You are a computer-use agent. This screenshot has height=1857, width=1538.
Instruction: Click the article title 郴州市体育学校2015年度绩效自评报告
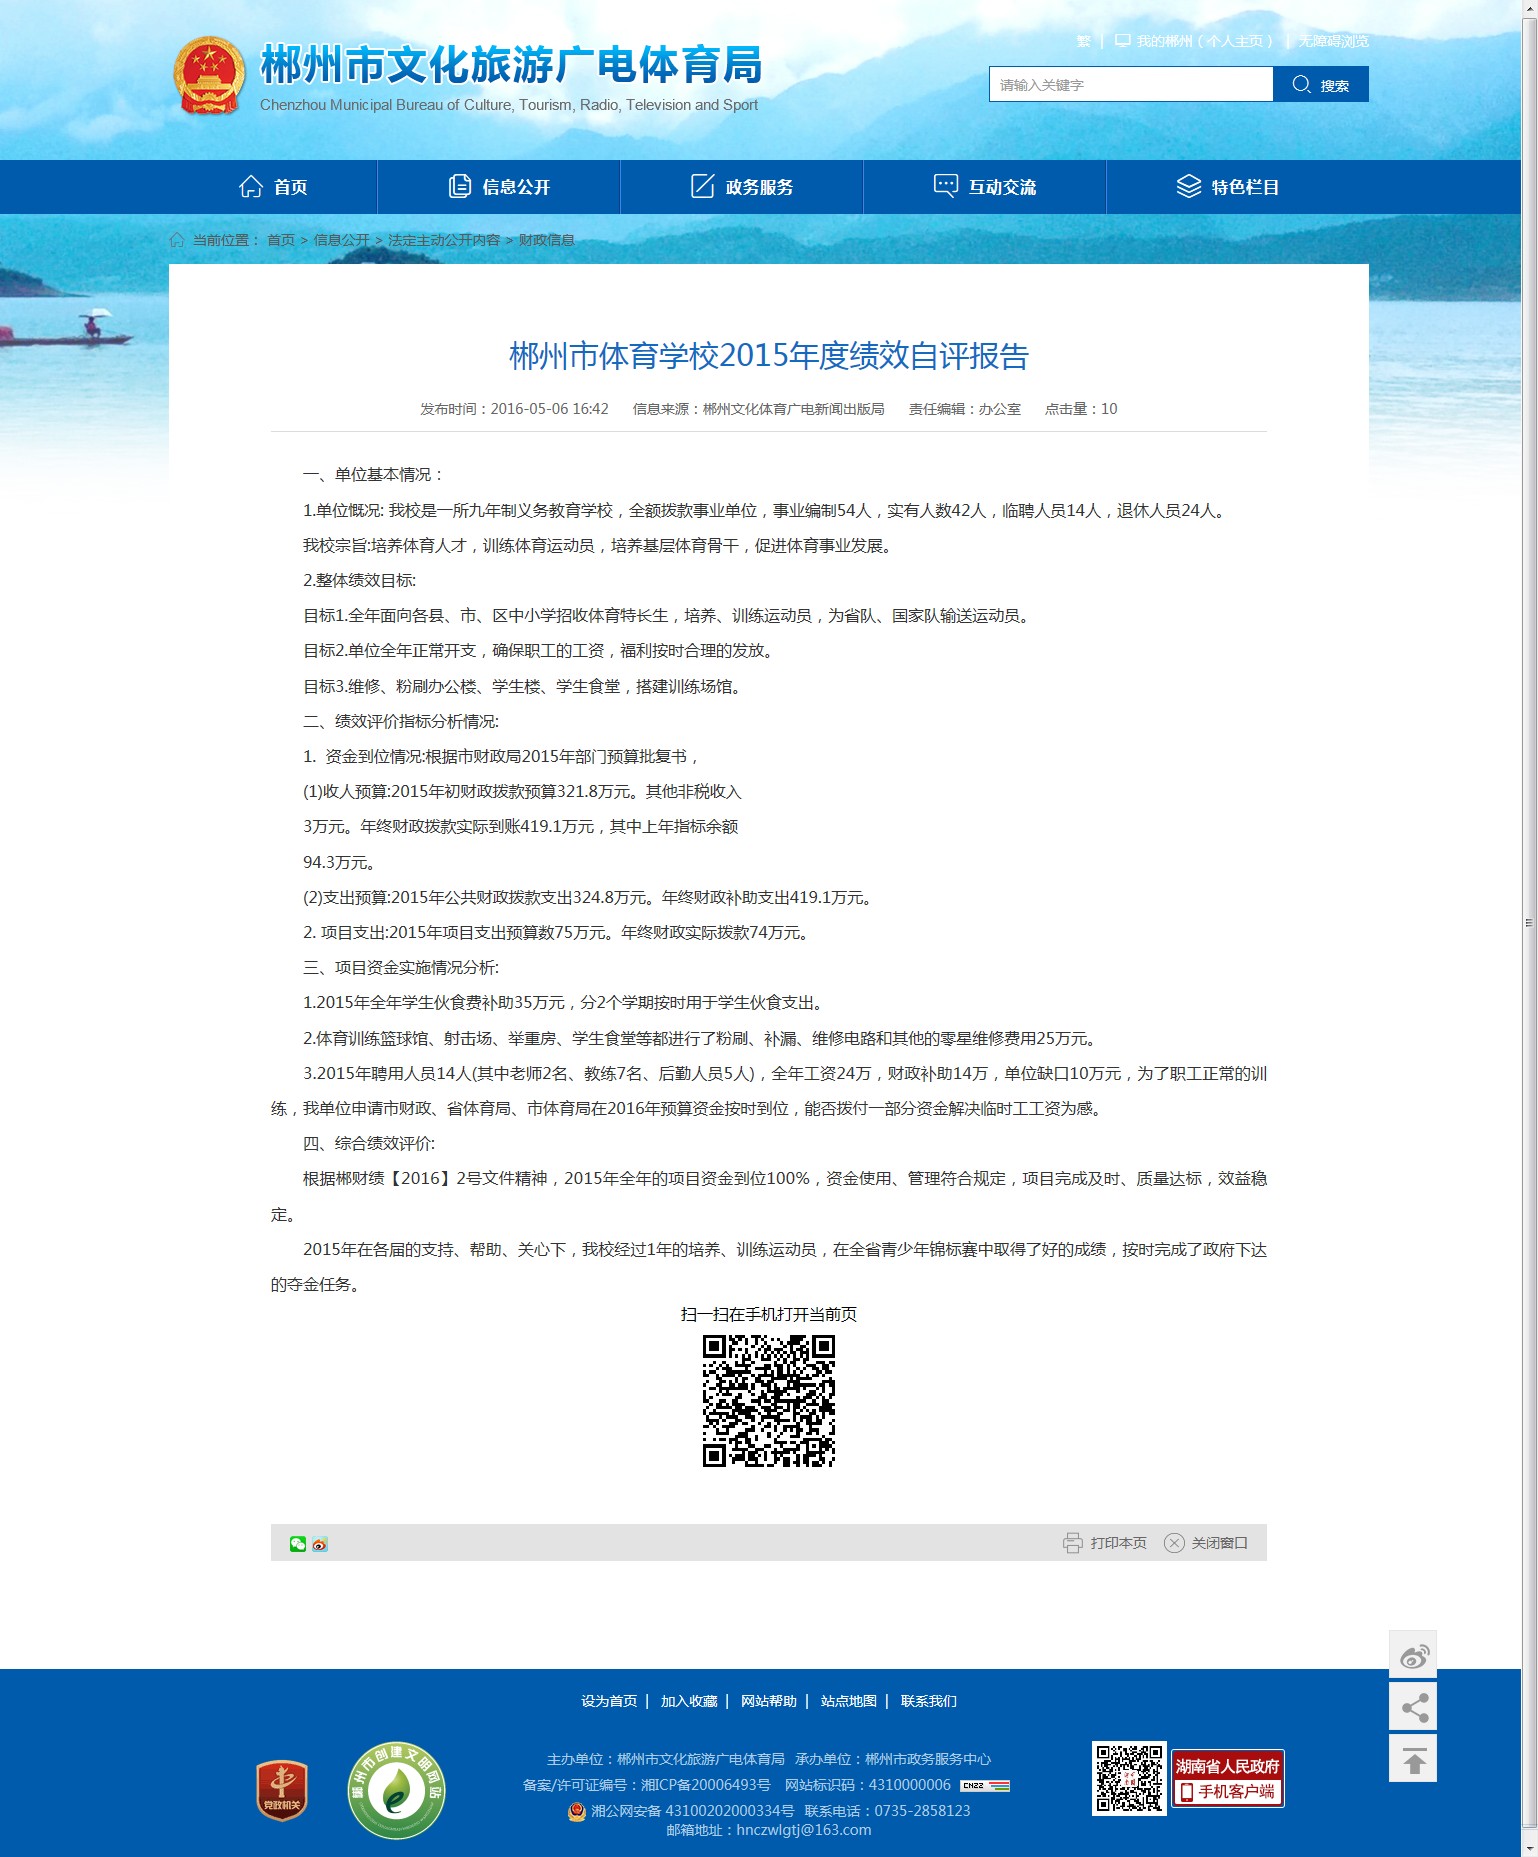coord(769,356)
